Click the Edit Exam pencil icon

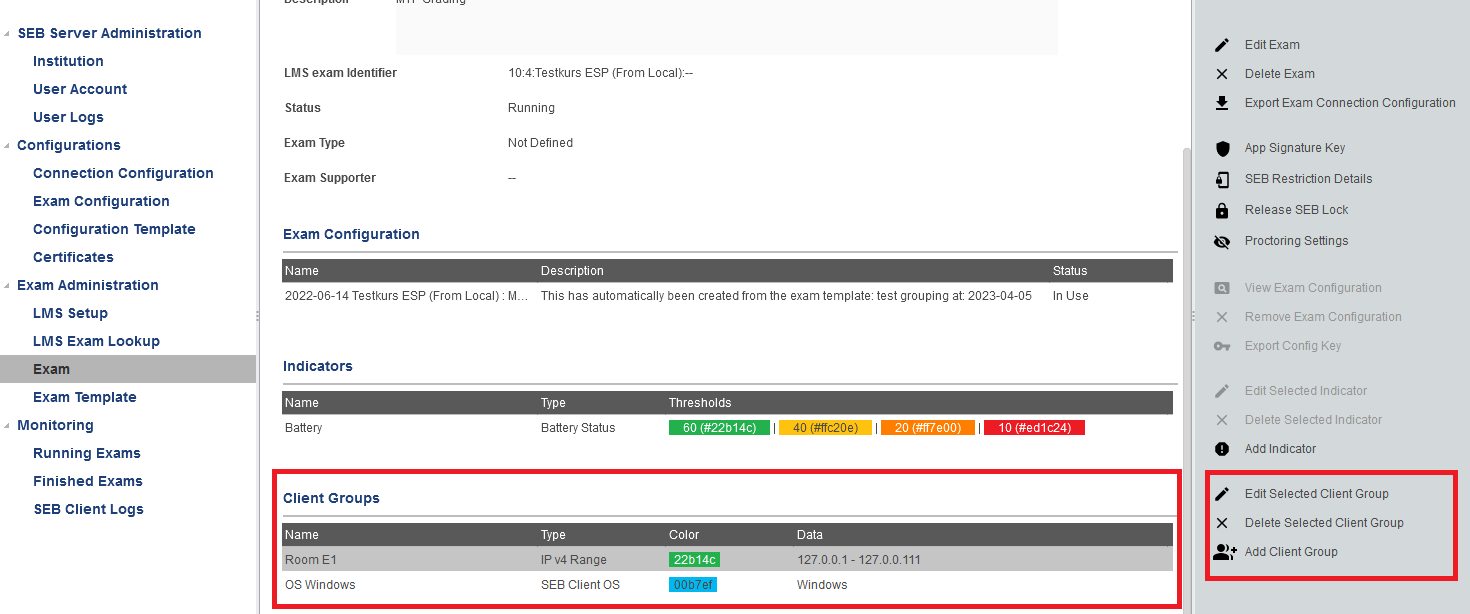[1221, 45]
